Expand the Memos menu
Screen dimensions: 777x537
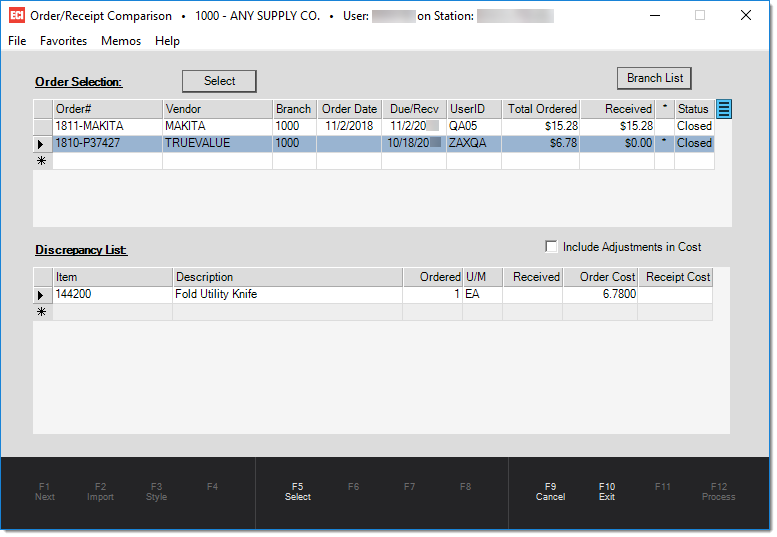(x=121, y=41)
